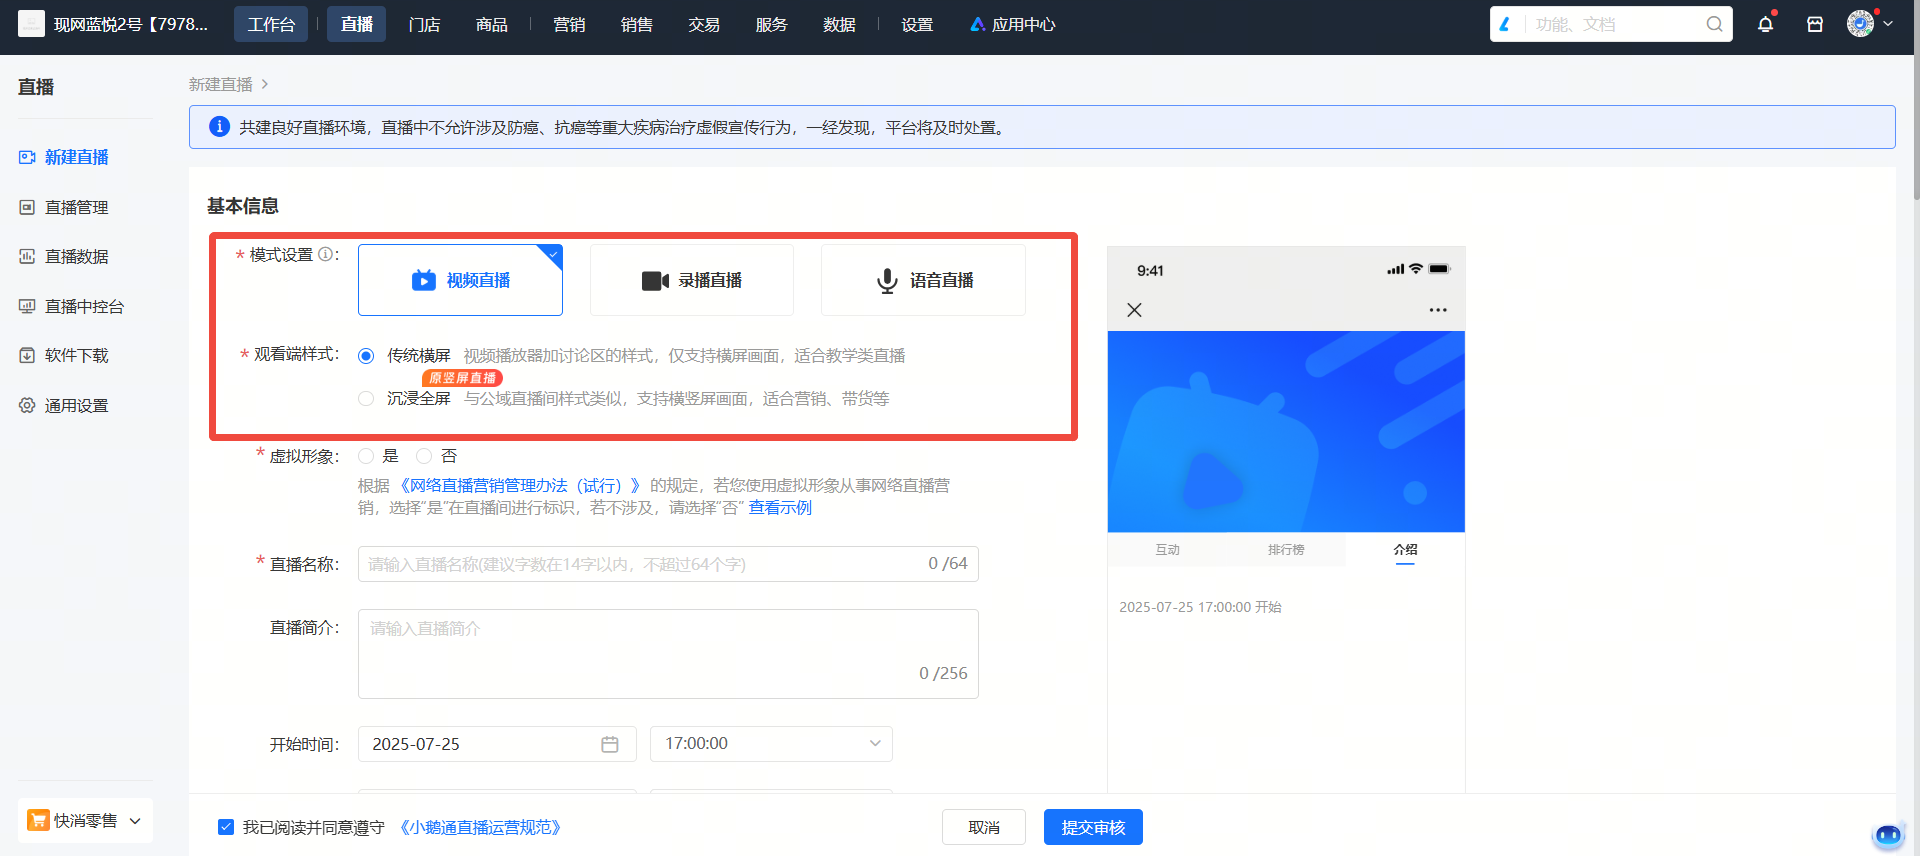The width and height of the screenshot is (1920, 856).
Task: Open the 直播 top menu
Action: click(356, 24)
